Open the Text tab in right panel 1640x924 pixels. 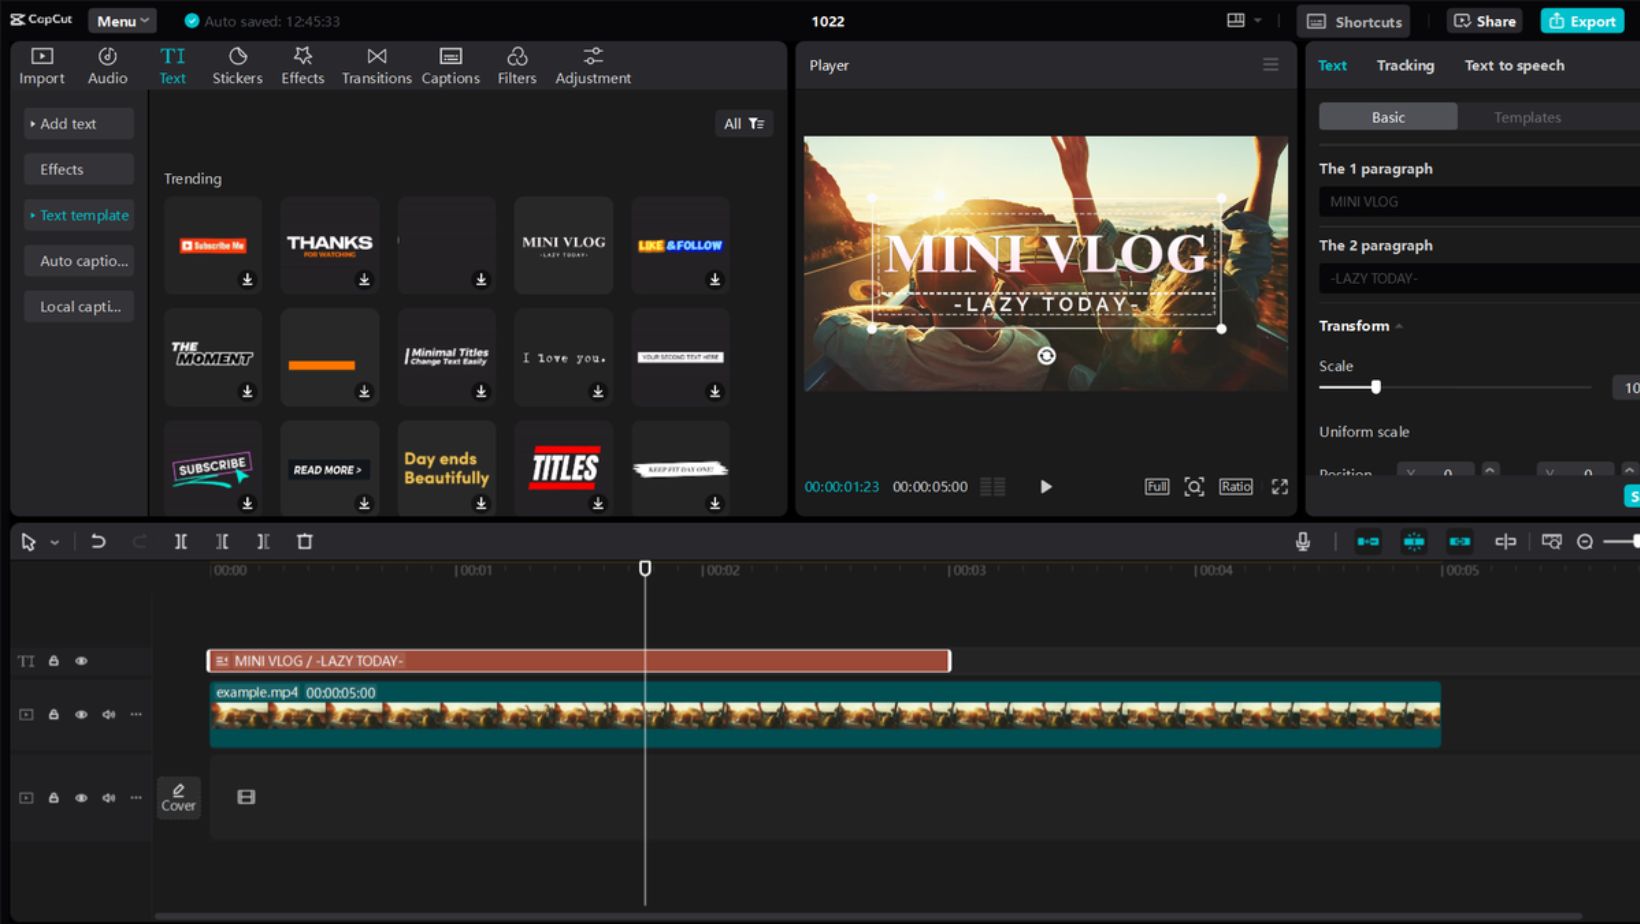pos(1332,65)
